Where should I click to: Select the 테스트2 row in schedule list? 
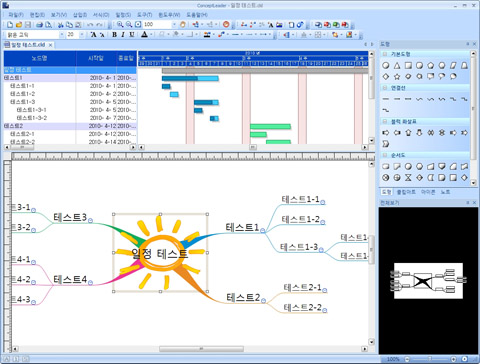(70, 126)
